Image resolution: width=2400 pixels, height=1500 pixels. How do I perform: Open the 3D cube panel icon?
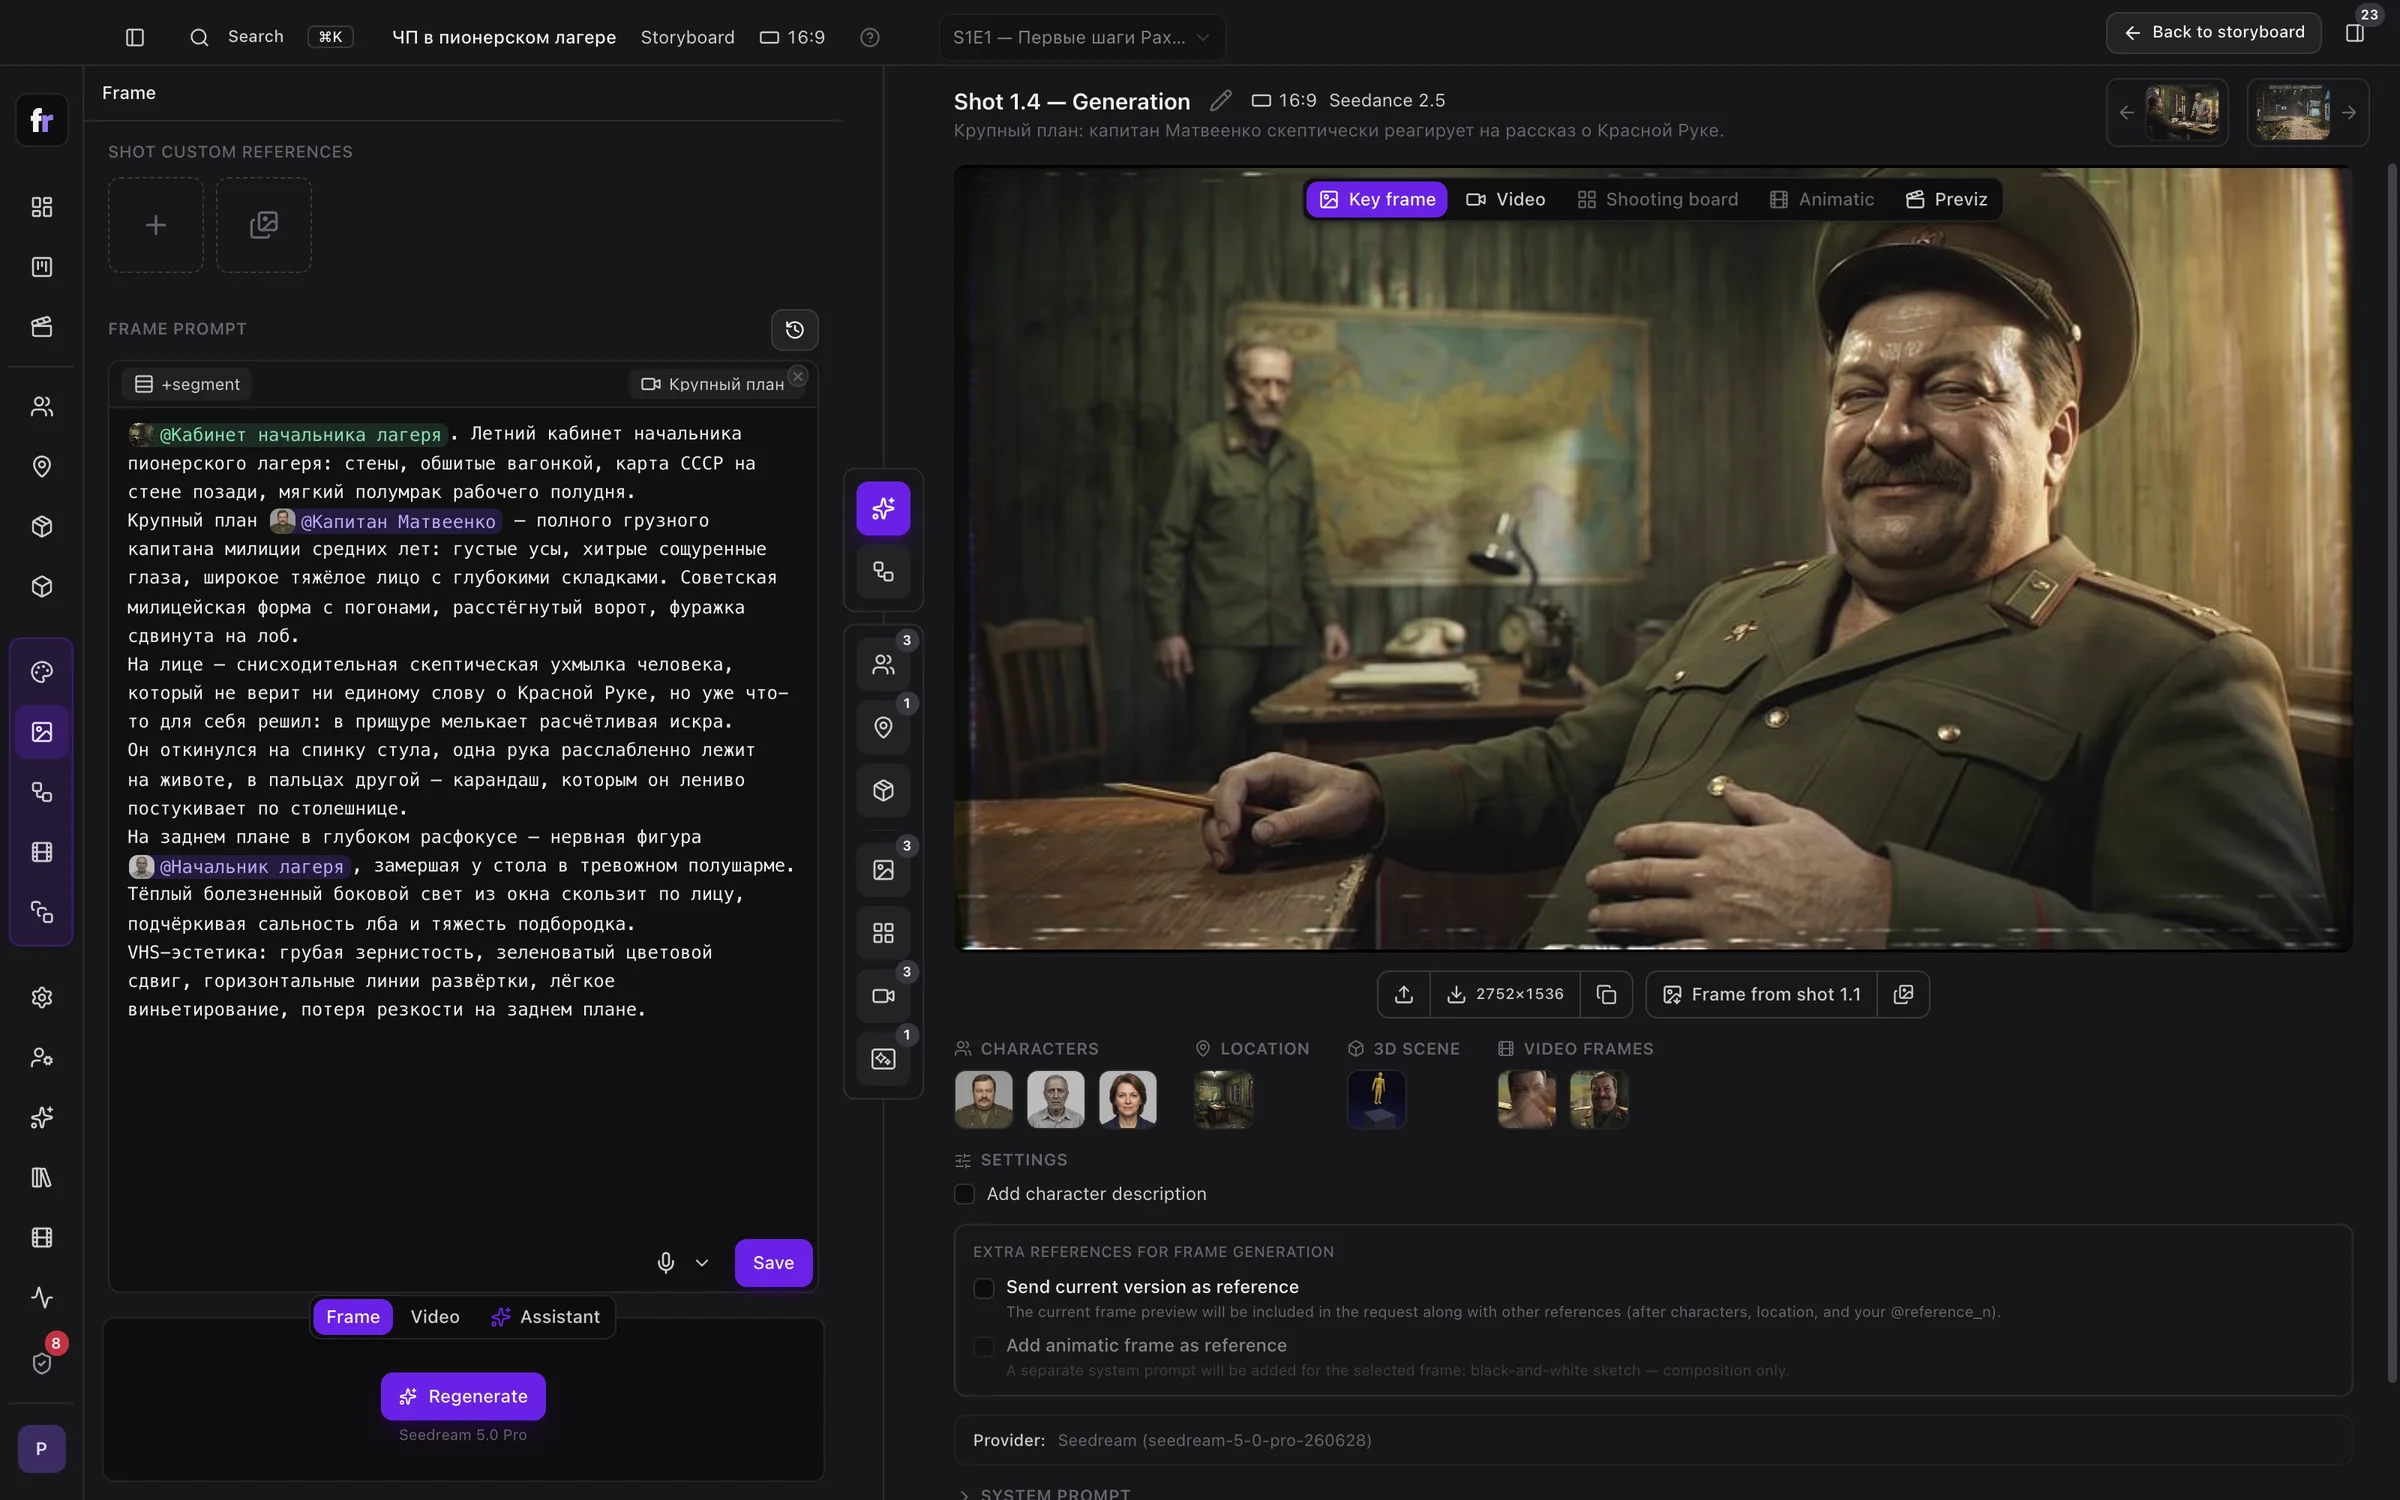883,790
